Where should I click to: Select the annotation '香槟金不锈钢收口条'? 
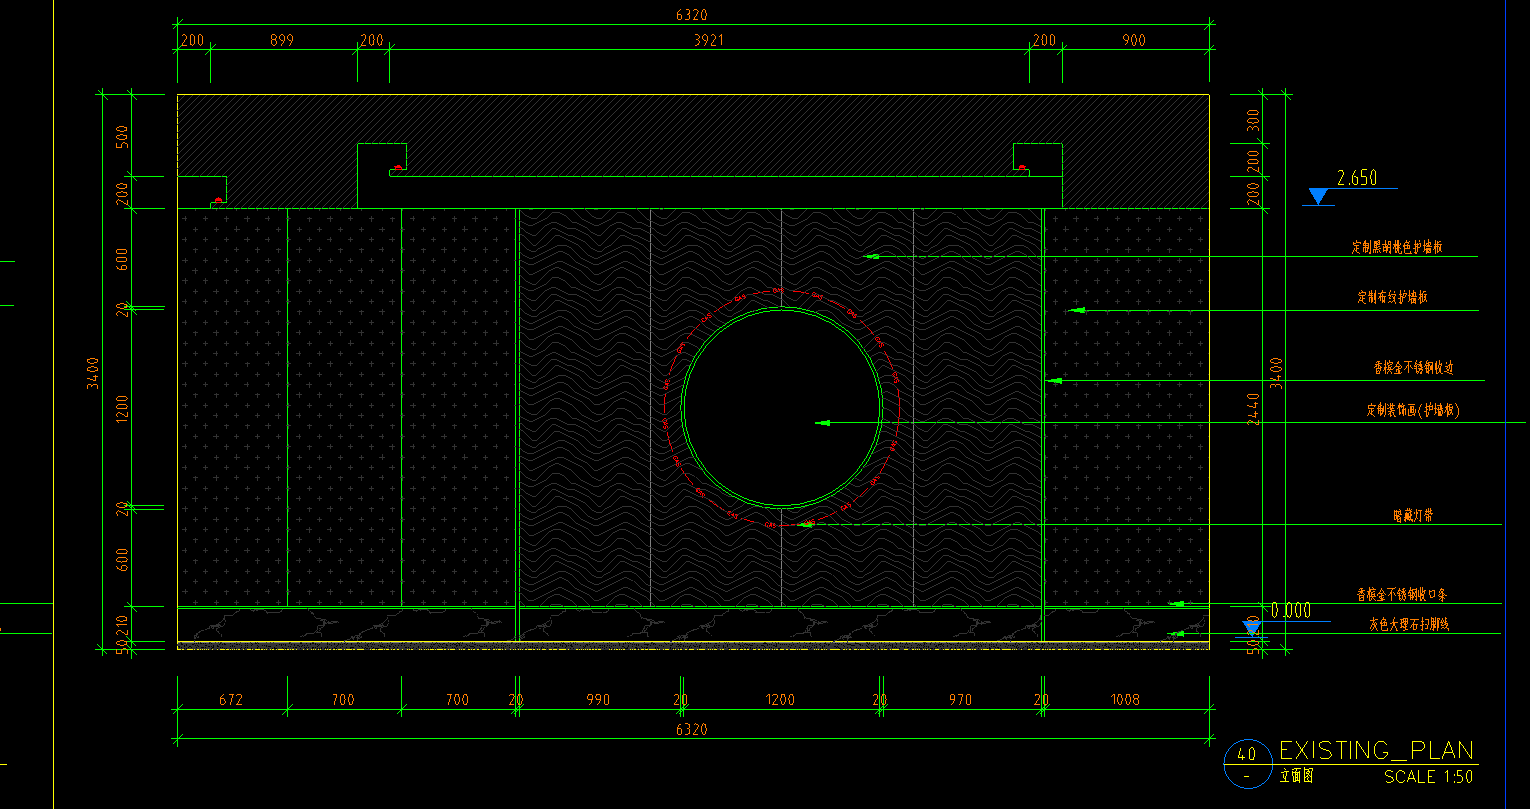[1402, 595]
